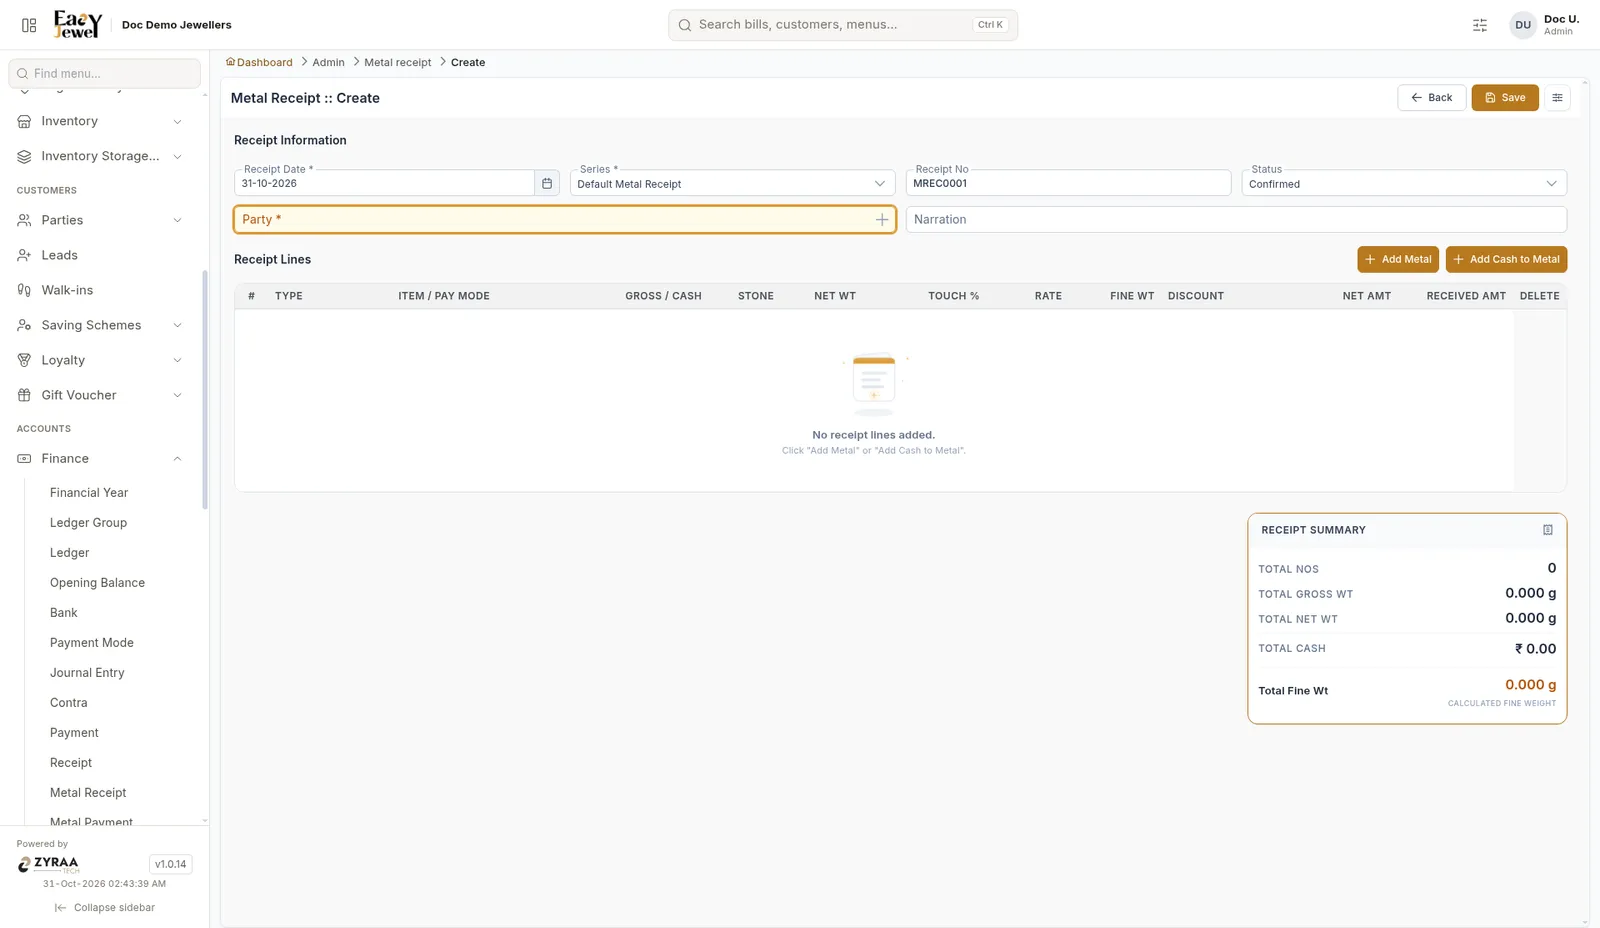Focus the Receipt No field
This screenshot has width=1600, height=928.
point(1068,183)
